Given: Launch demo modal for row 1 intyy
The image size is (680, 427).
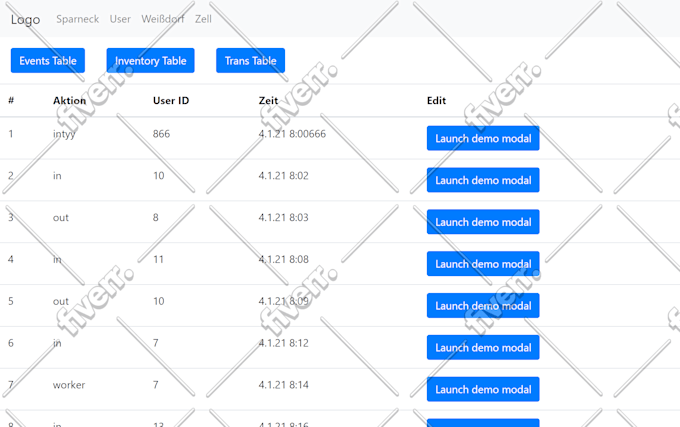Looking at the screenshot, I should pos(483,138).
